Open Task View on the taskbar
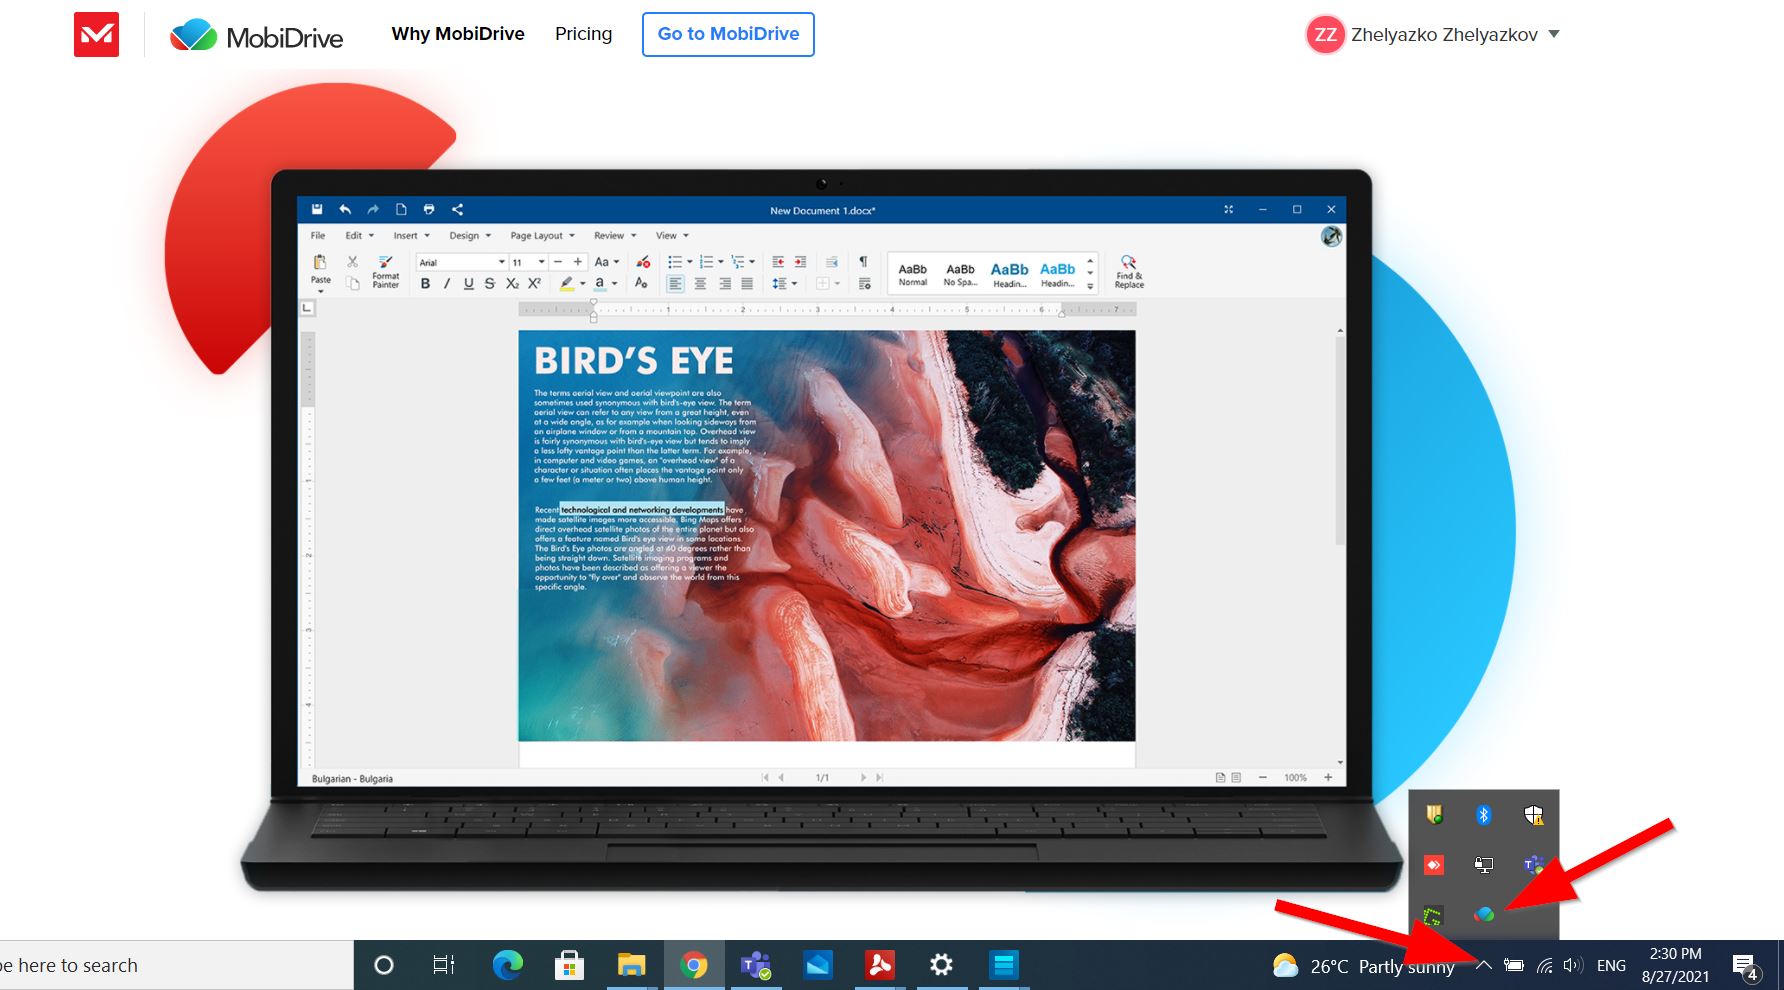This screenshot has width=1784, height=990. click(443, 965)
